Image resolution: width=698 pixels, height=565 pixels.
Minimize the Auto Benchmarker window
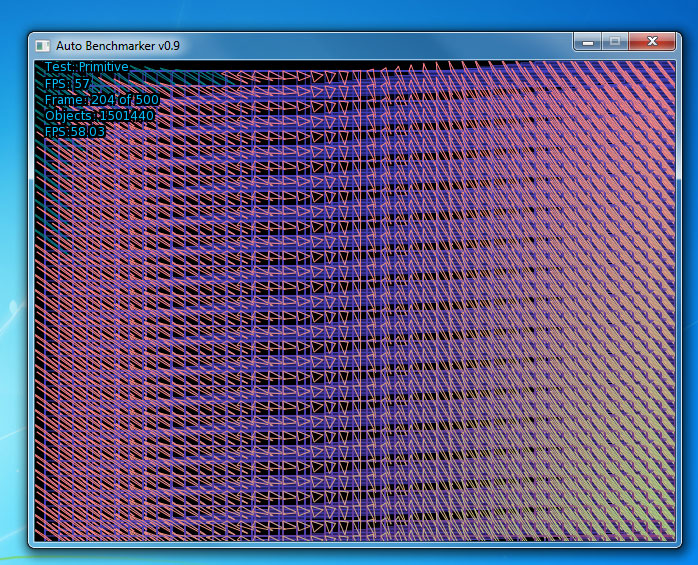tap(588, 42)
